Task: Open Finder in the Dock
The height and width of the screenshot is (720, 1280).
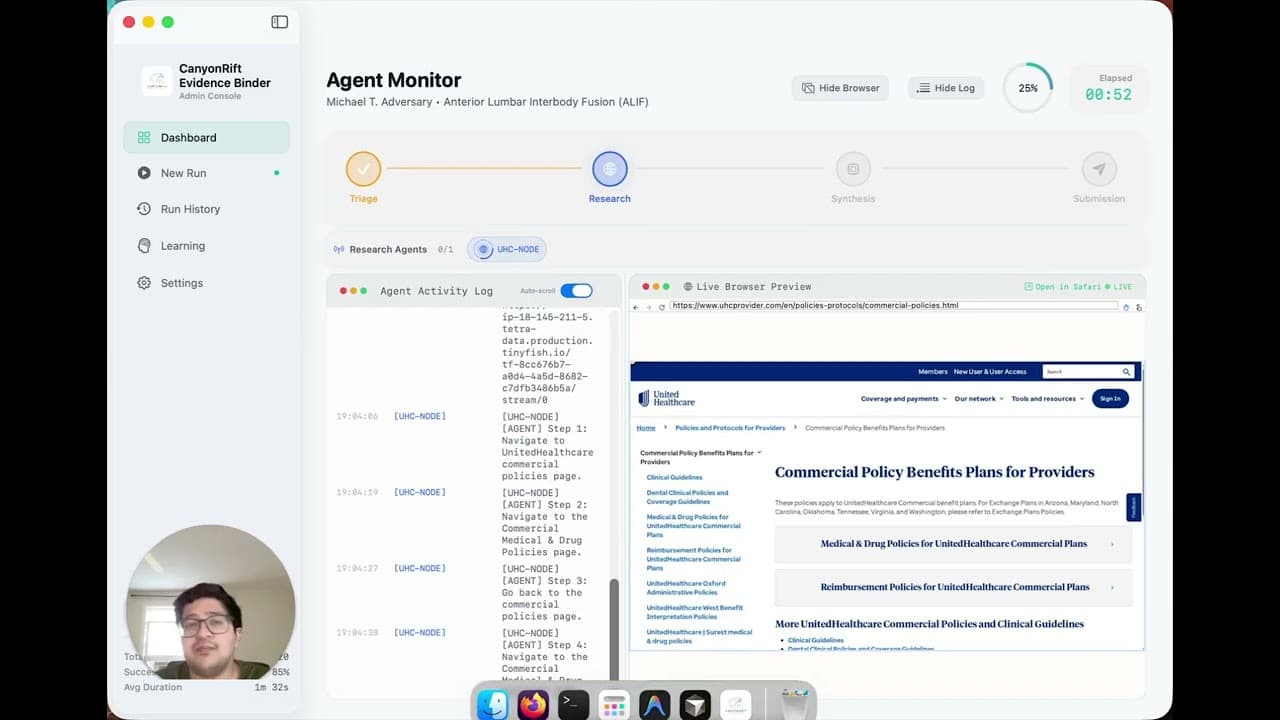Action: click(493, 704)
